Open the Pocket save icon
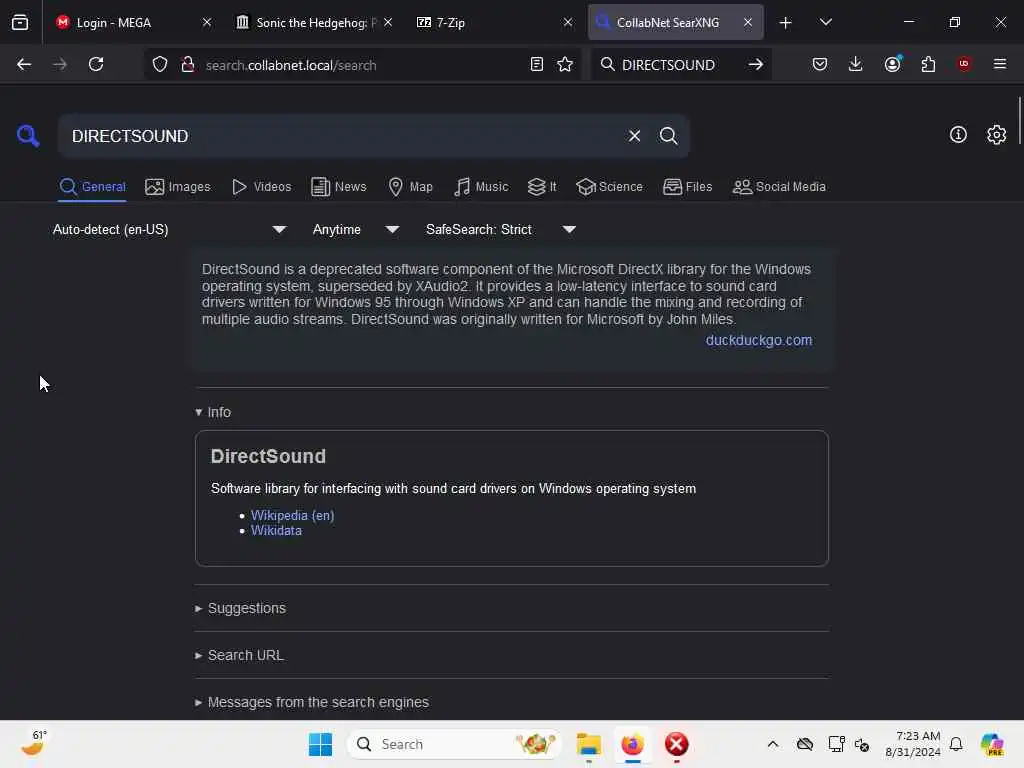Viewport: 1024px width, 768px height. 820,64
